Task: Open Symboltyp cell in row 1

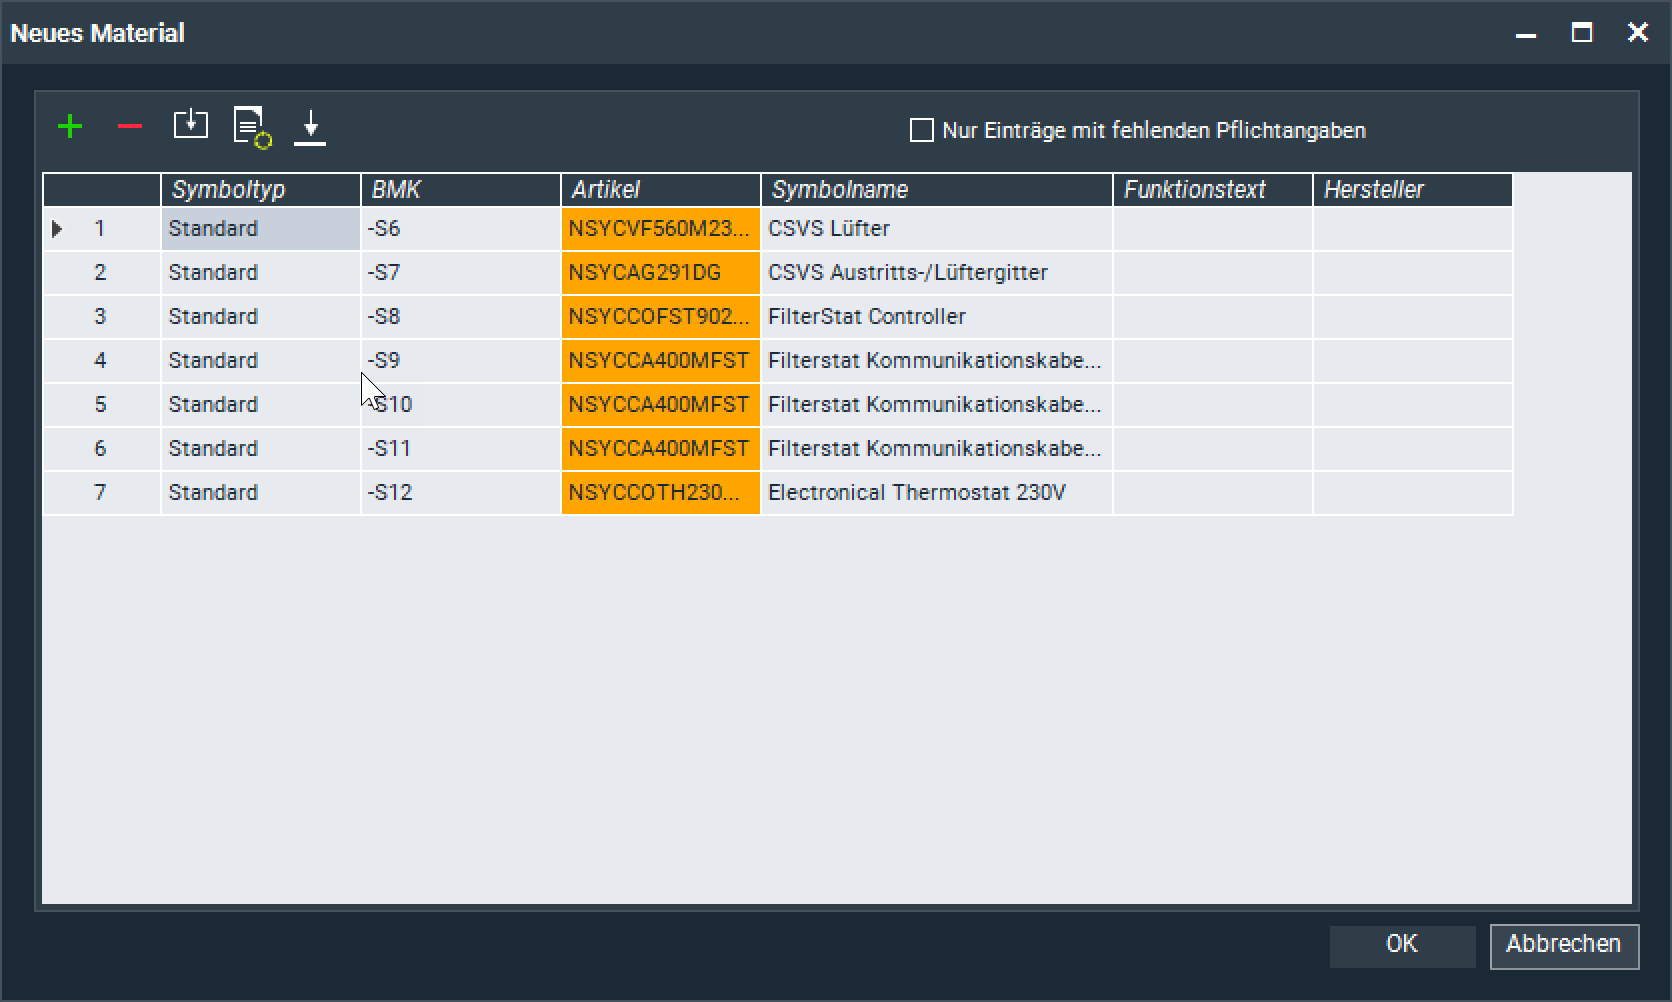Action: (260, 229)
